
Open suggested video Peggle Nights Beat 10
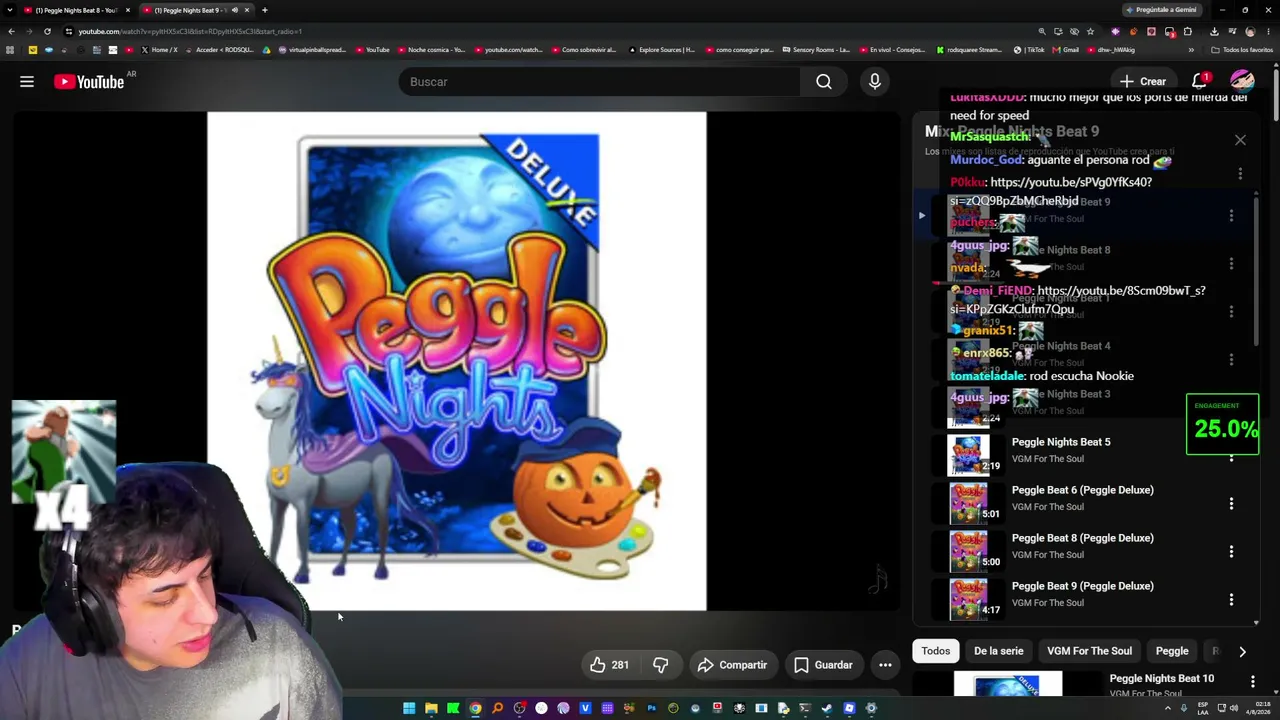[x=1161, y=679]
